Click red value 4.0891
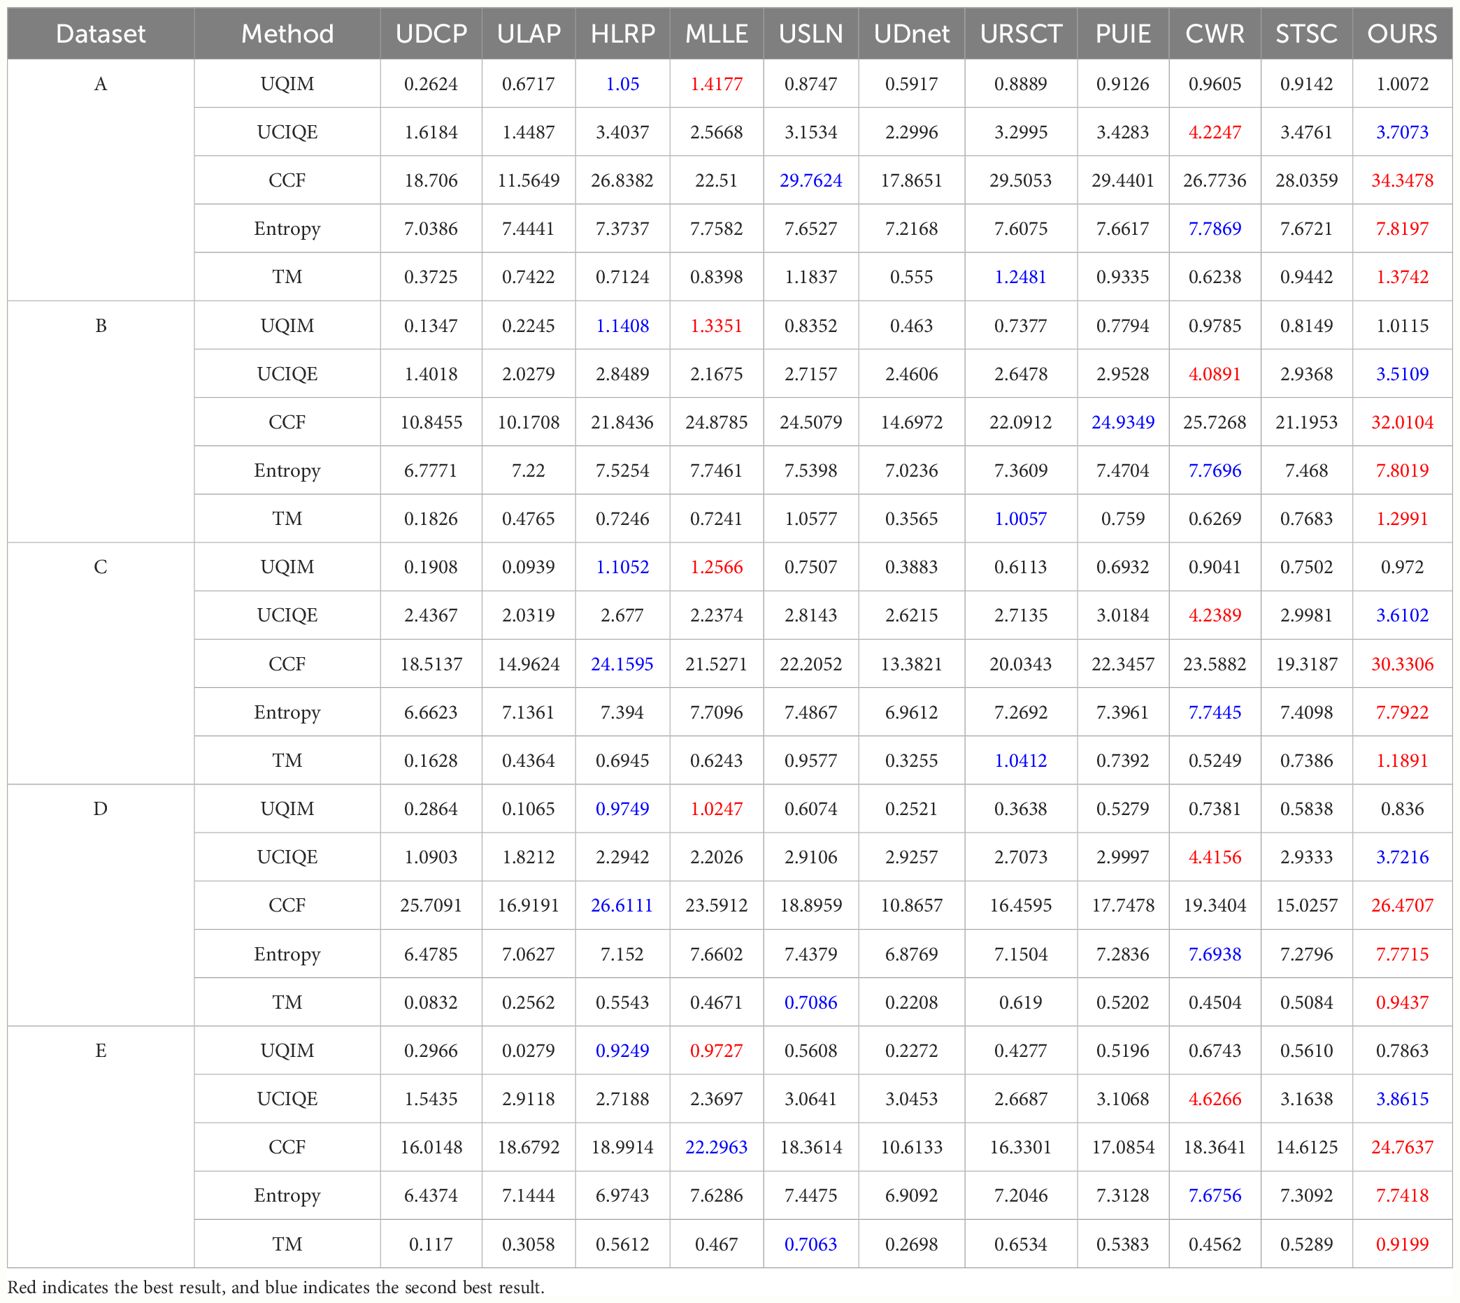The width and height of the screenshot is (1460, 1303). point(1215,374)
